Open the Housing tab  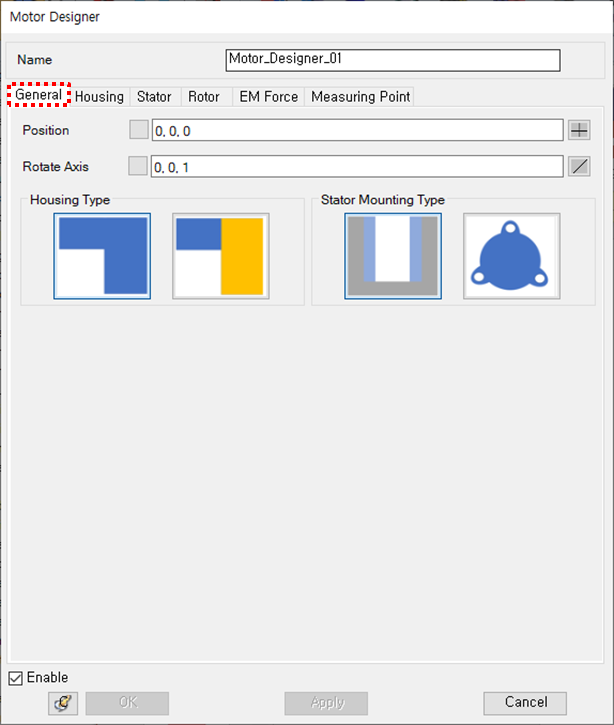[99, 97]
